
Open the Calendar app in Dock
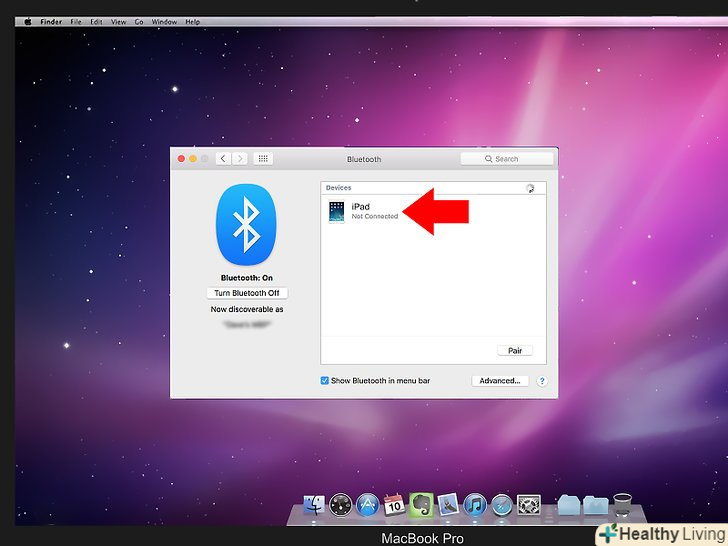[x=394, y=505]
